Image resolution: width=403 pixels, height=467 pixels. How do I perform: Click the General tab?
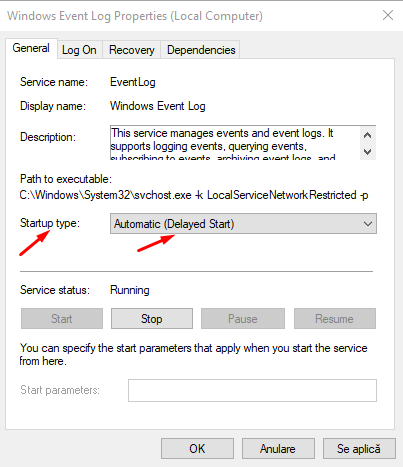click(x=31, y=48)
